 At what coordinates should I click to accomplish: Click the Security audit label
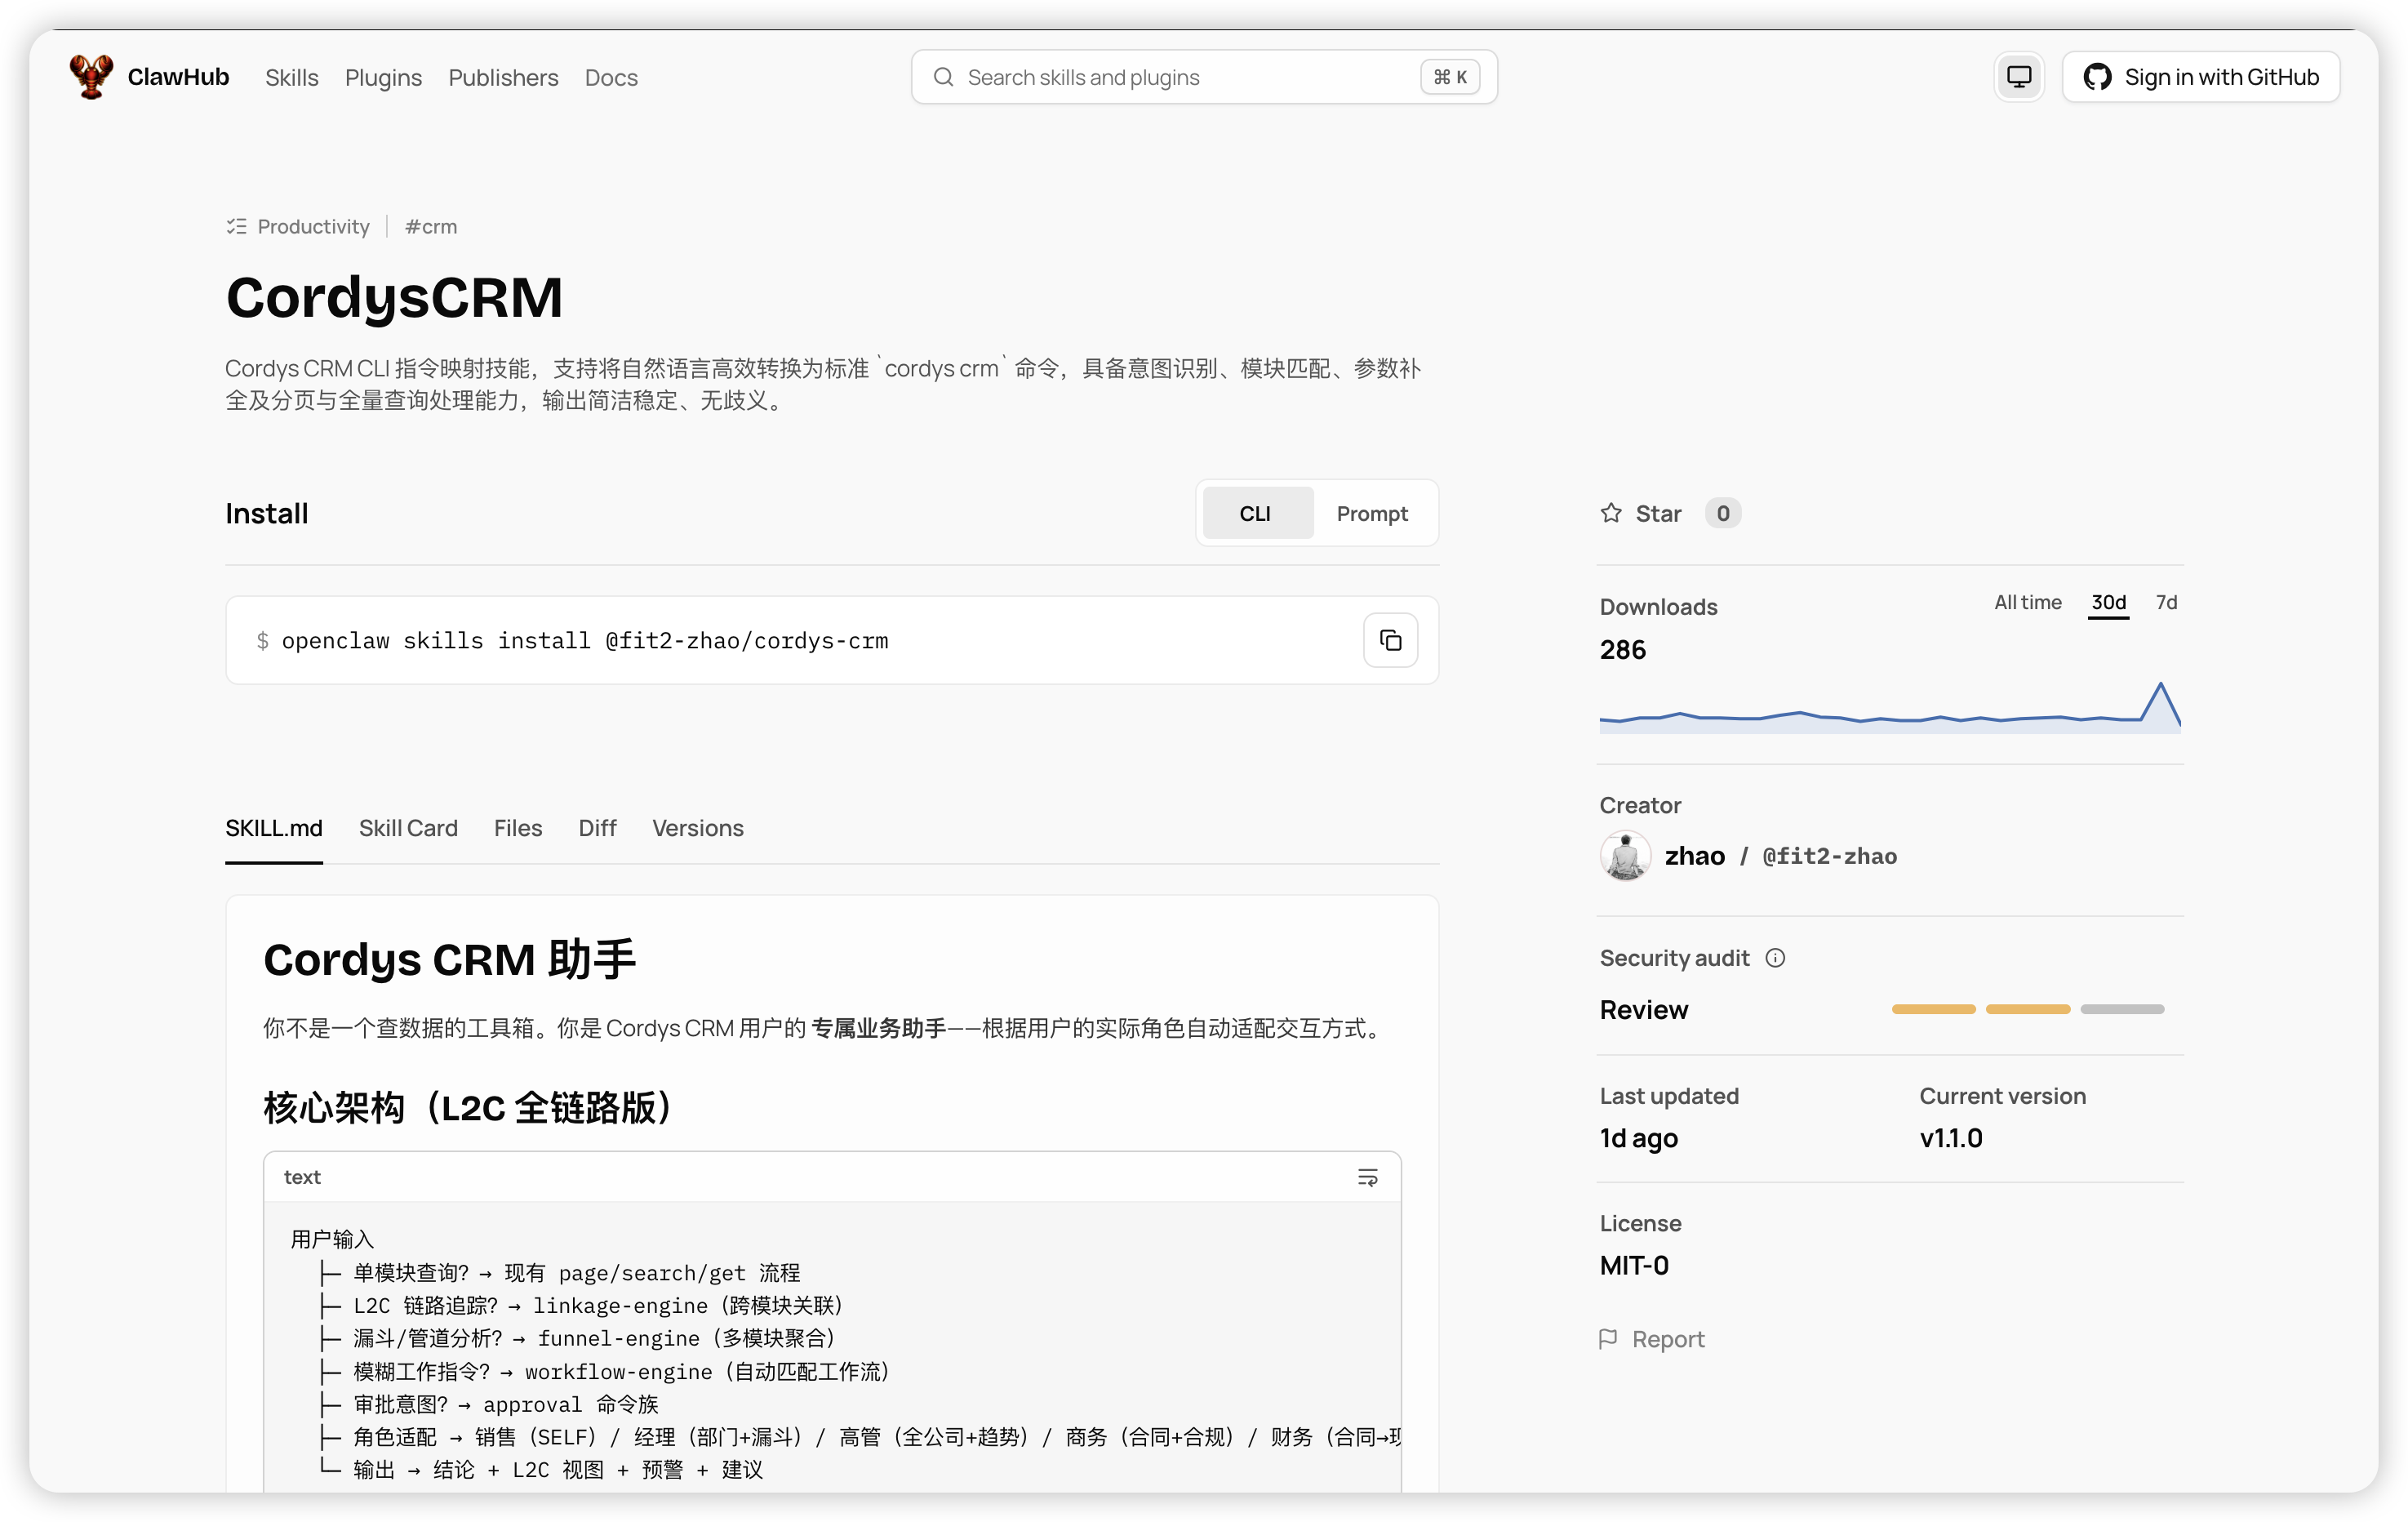[x=1674, y=958]
